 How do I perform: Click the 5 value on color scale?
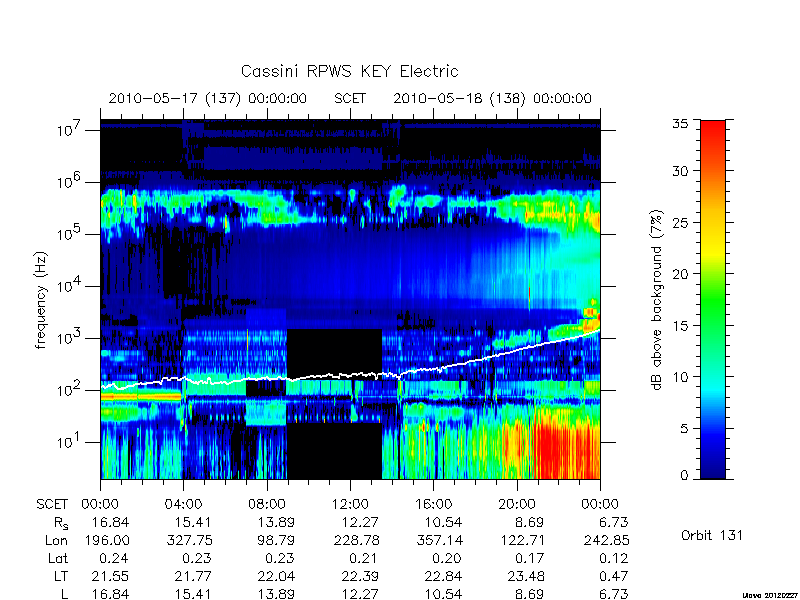684,429
